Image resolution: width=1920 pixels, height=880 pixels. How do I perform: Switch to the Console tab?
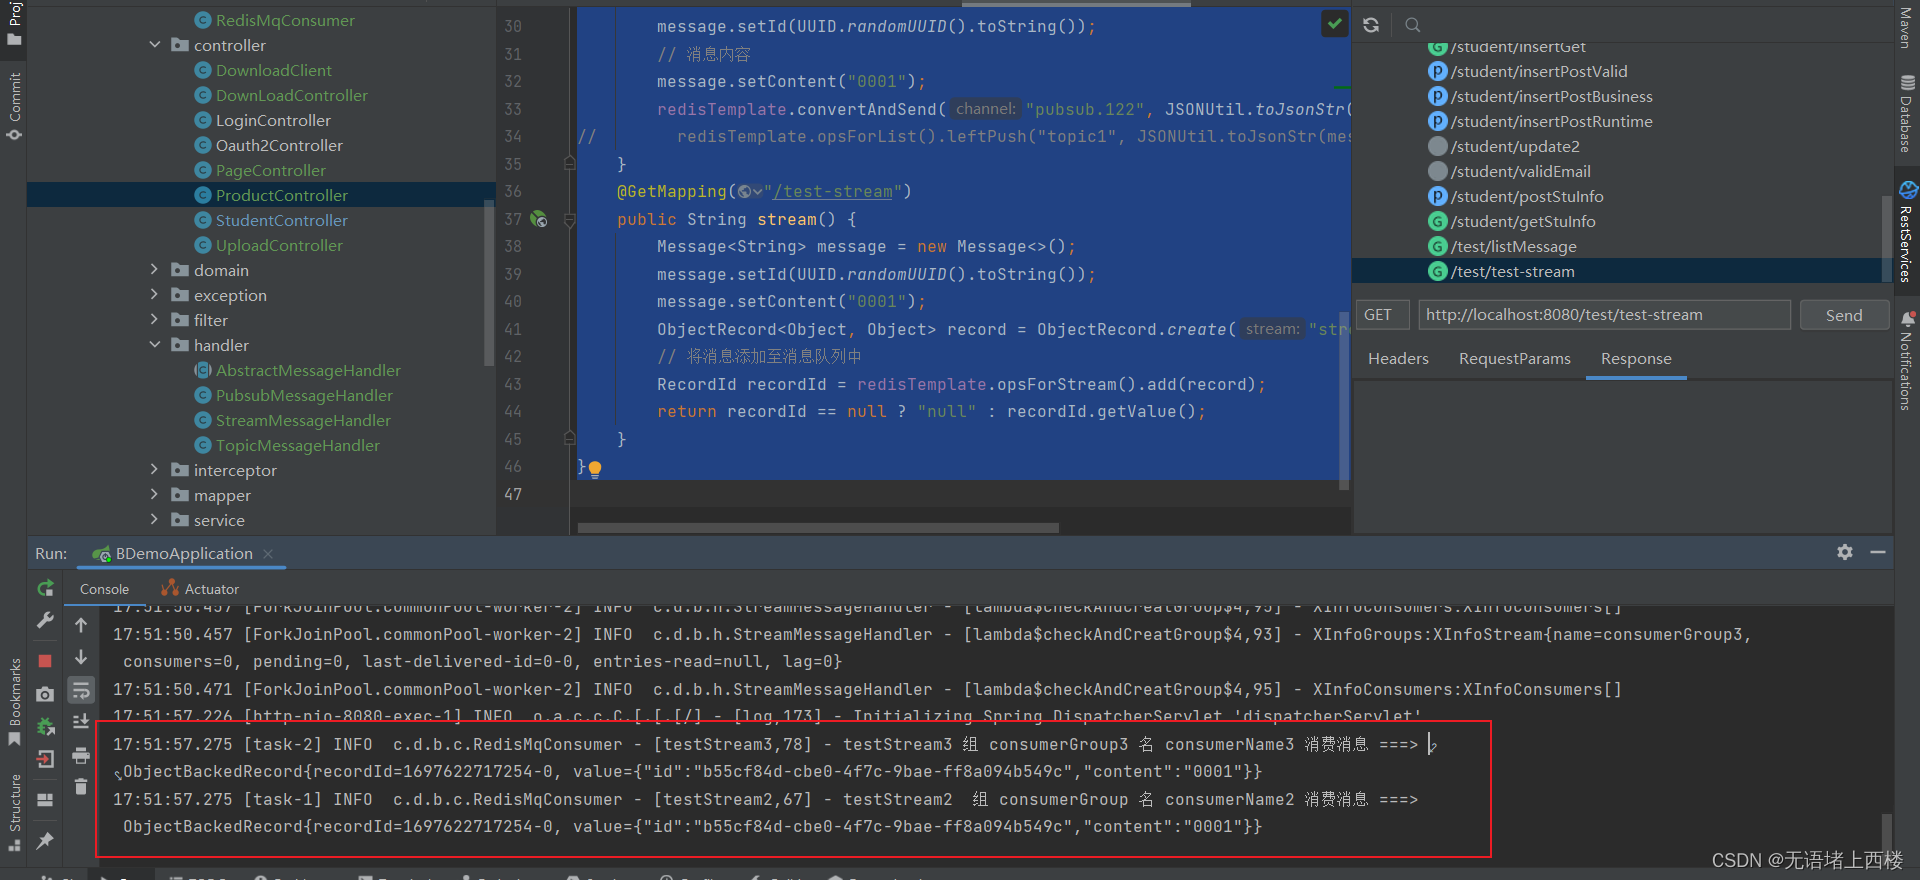104,589
